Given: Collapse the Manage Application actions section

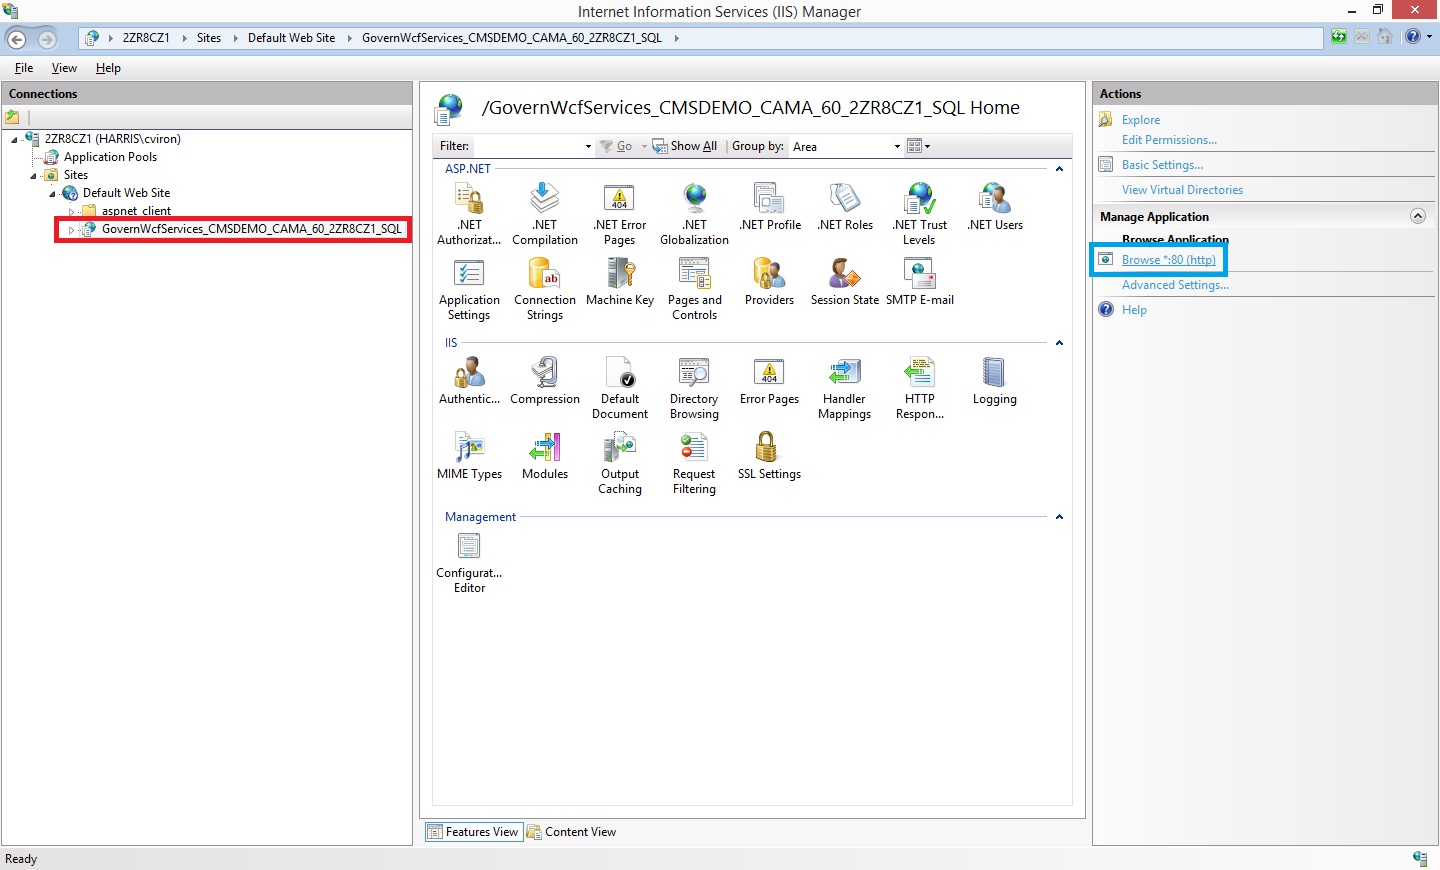Looking at the screenshot, I should pyautogui.click(x=1417, y=216).
